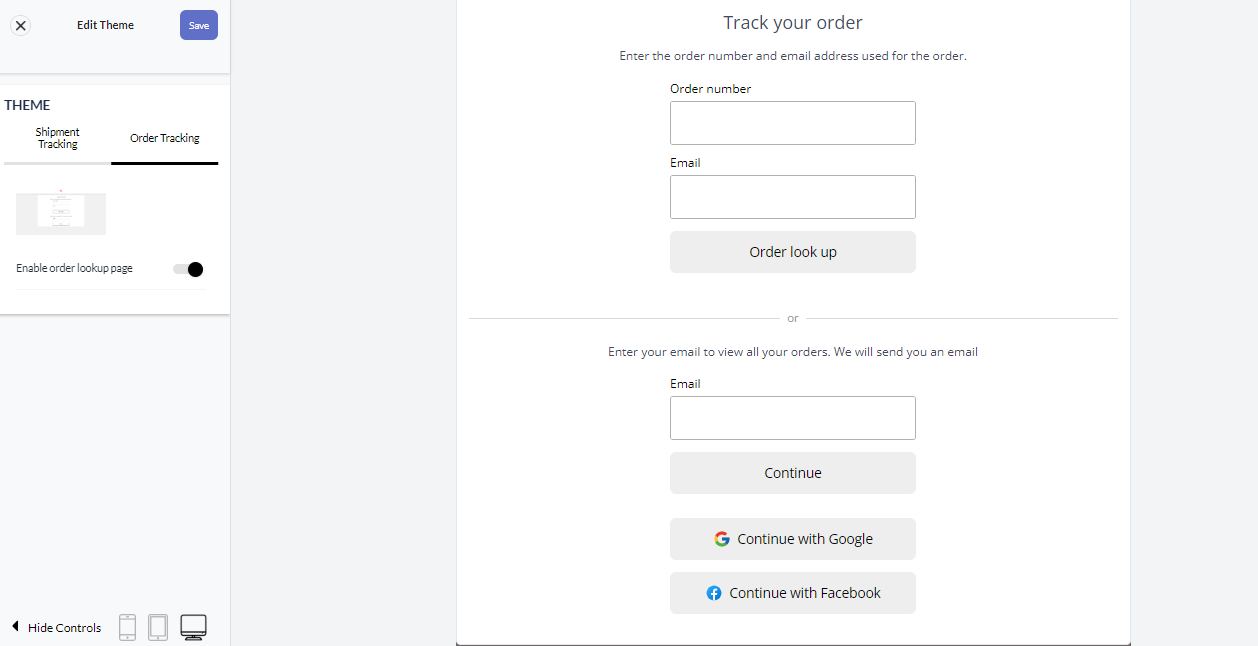This screenshot has width=1258, height=646.
Task: Focus the Order number field
Action: [x=793, y=123]
